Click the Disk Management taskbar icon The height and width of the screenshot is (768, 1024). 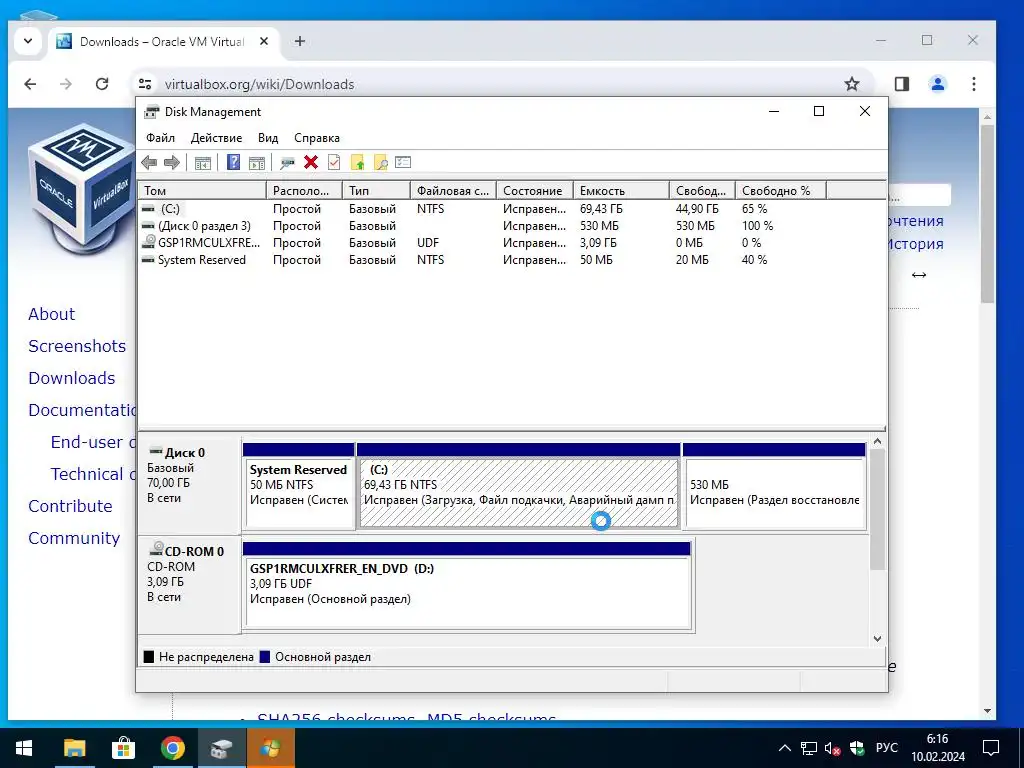click(x=221, y=748)
